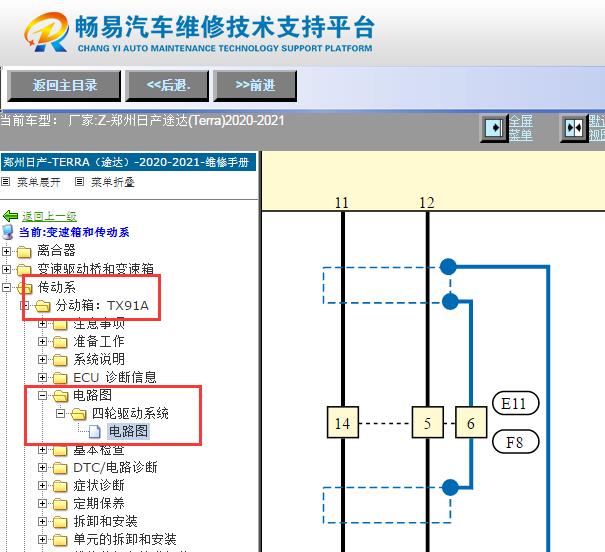Open the 准备工作 tree label
This screenshot has height=552, width=605.
(99, 341)
